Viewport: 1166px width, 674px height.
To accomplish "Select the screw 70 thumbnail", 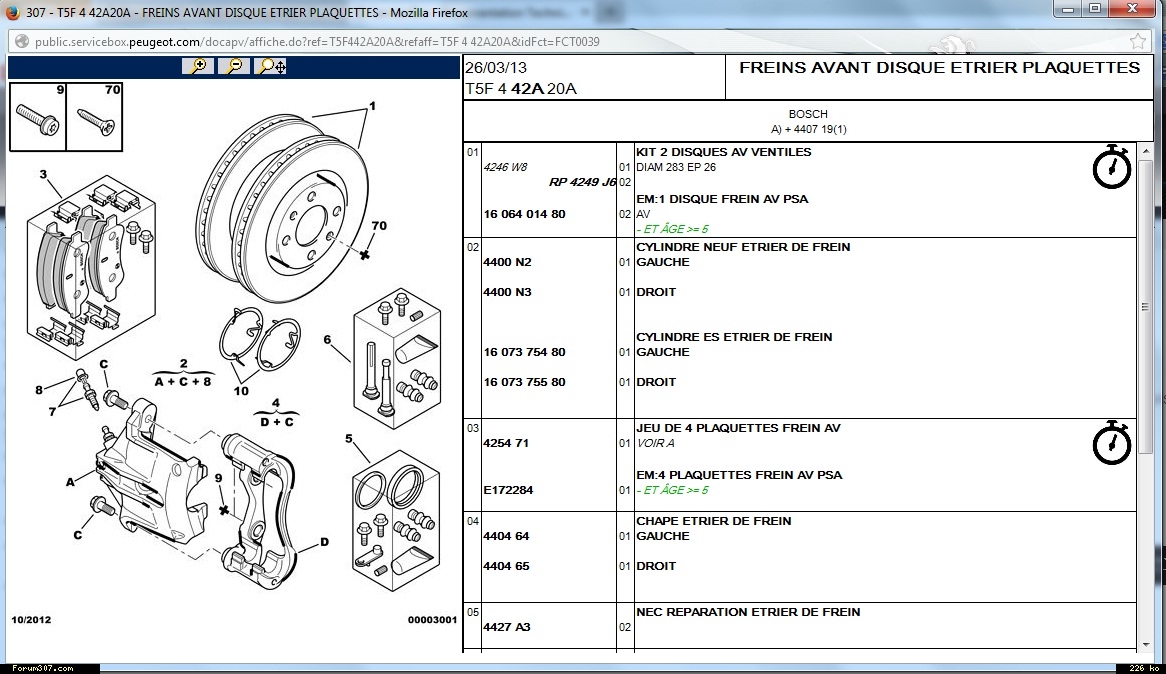I will click(94, 117).
